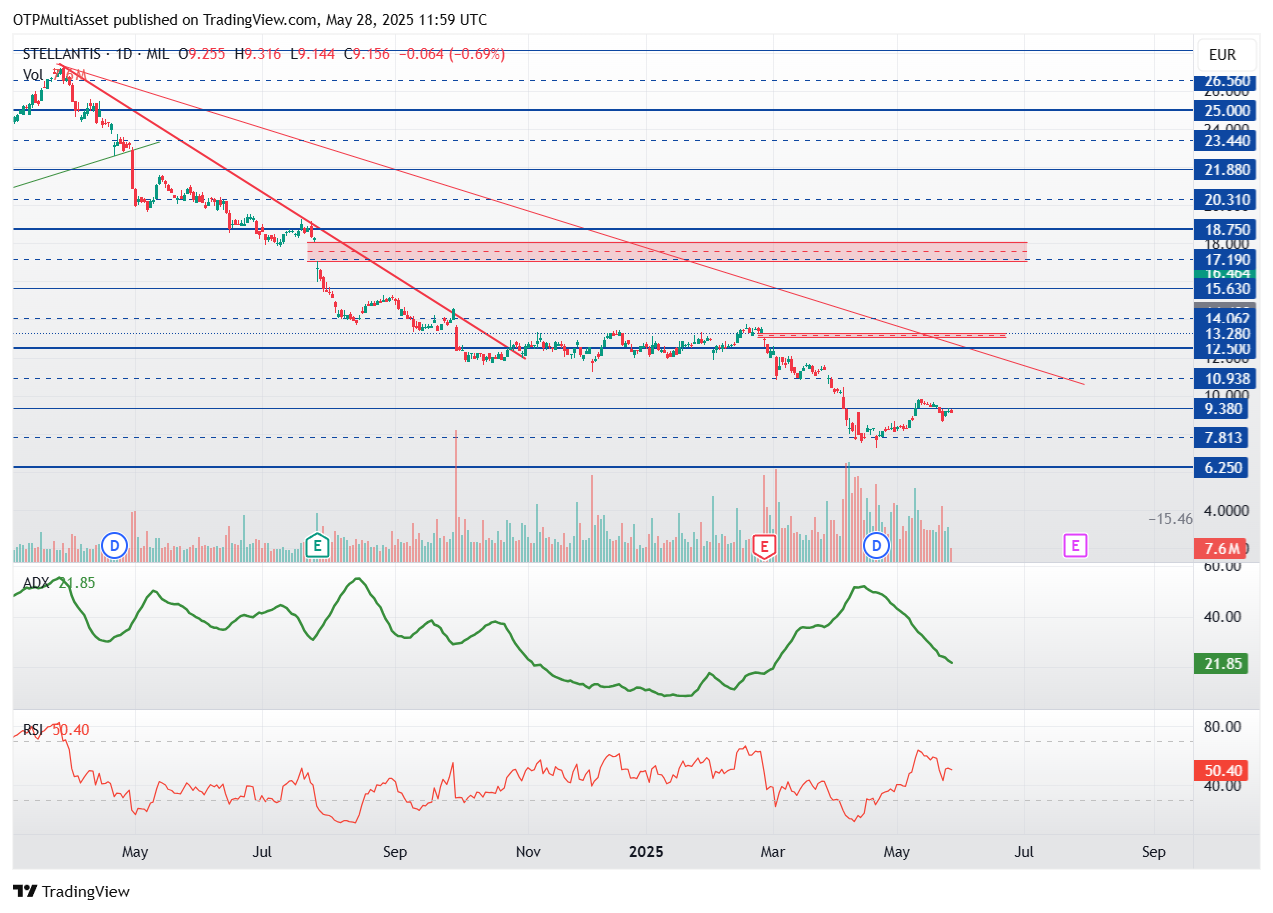Click the 2025 year label on time axis

(647, 852)
